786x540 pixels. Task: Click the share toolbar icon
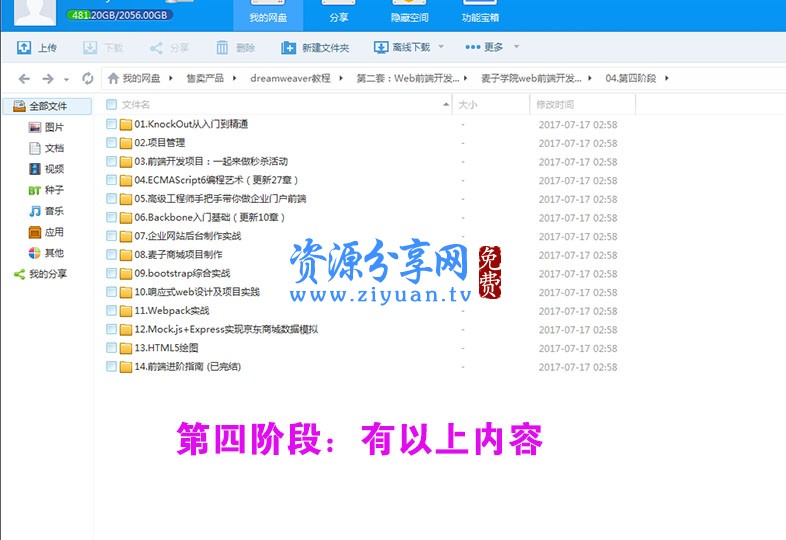[156, 48]
